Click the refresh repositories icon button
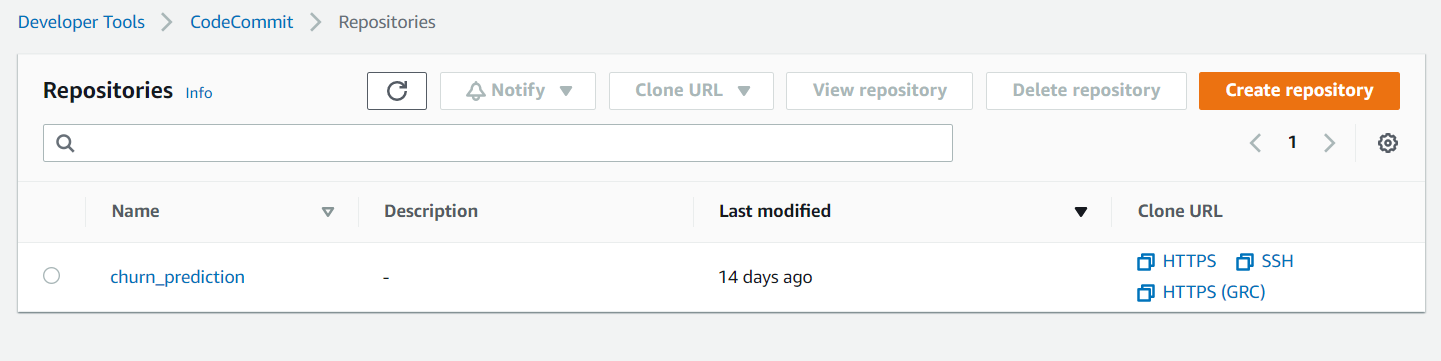 [397, 91]
